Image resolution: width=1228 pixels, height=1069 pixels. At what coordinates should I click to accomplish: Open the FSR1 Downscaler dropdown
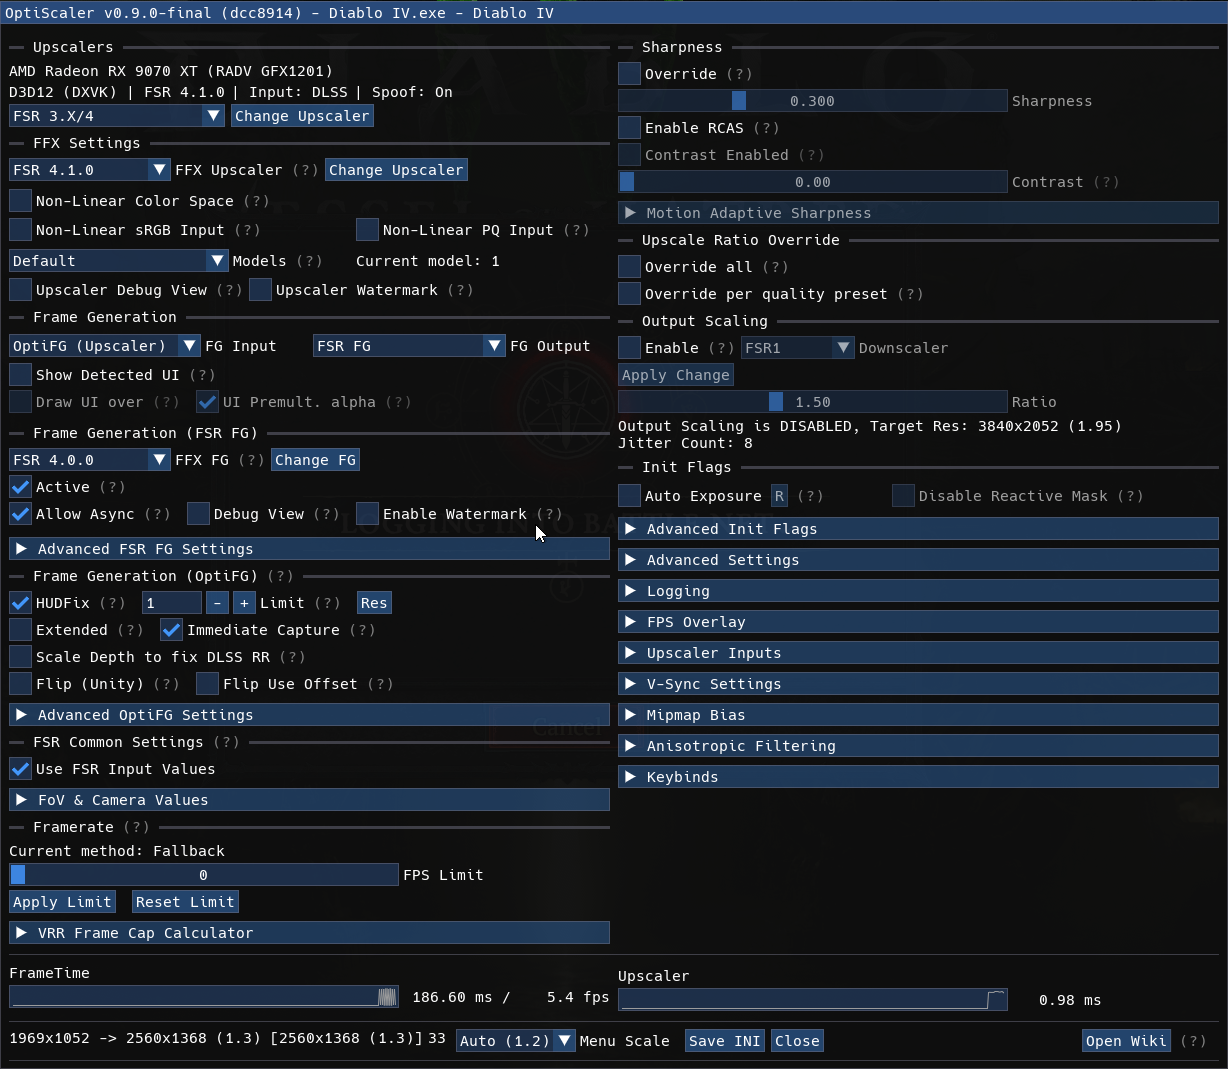click(798, 348)
